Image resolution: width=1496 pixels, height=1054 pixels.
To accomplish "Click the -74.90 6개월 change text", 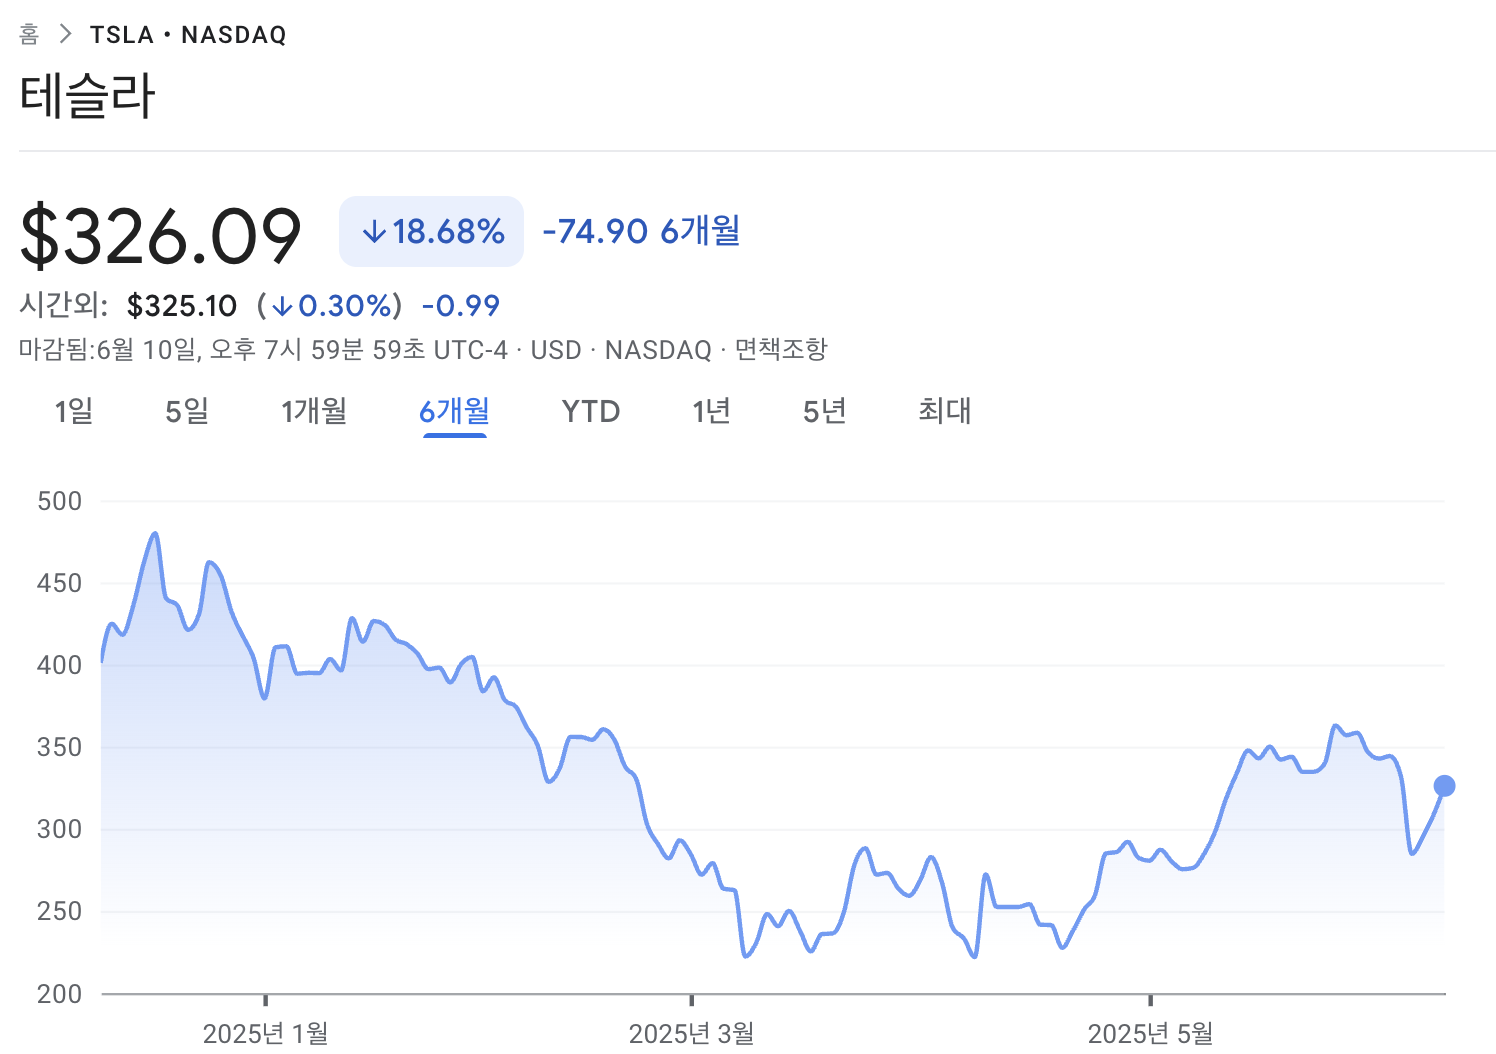I will pos(641,231).
